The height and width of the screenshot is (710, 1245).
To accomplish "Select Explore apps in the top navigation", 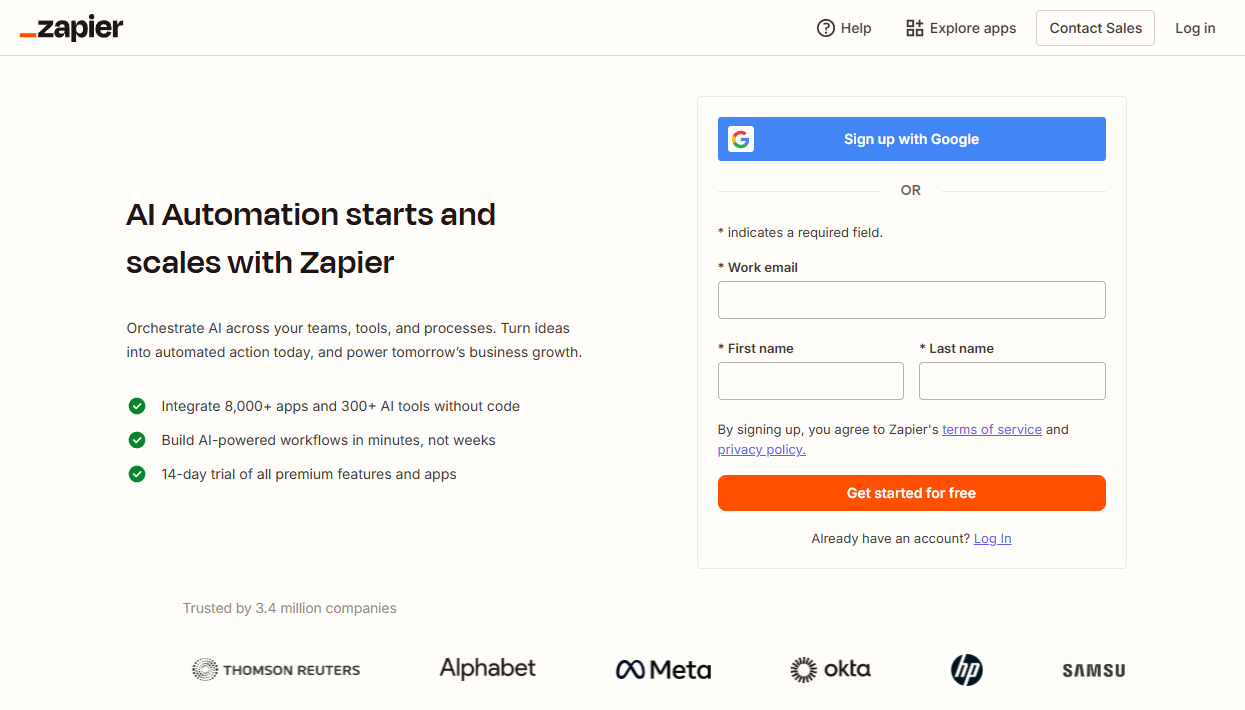I will [x=972, y=28].
